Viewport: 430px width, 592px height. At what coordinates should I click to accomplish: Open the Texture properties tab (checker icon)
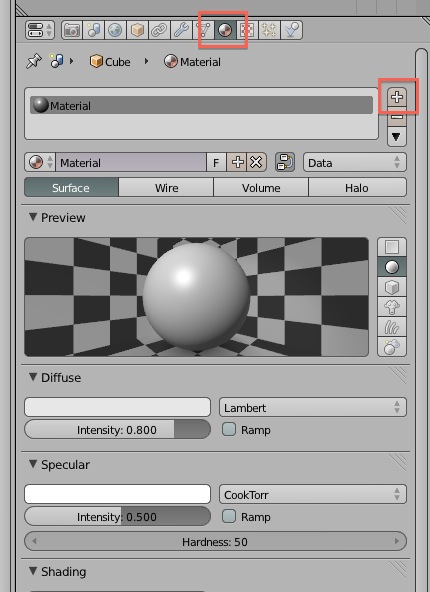(x=247, y=30)
